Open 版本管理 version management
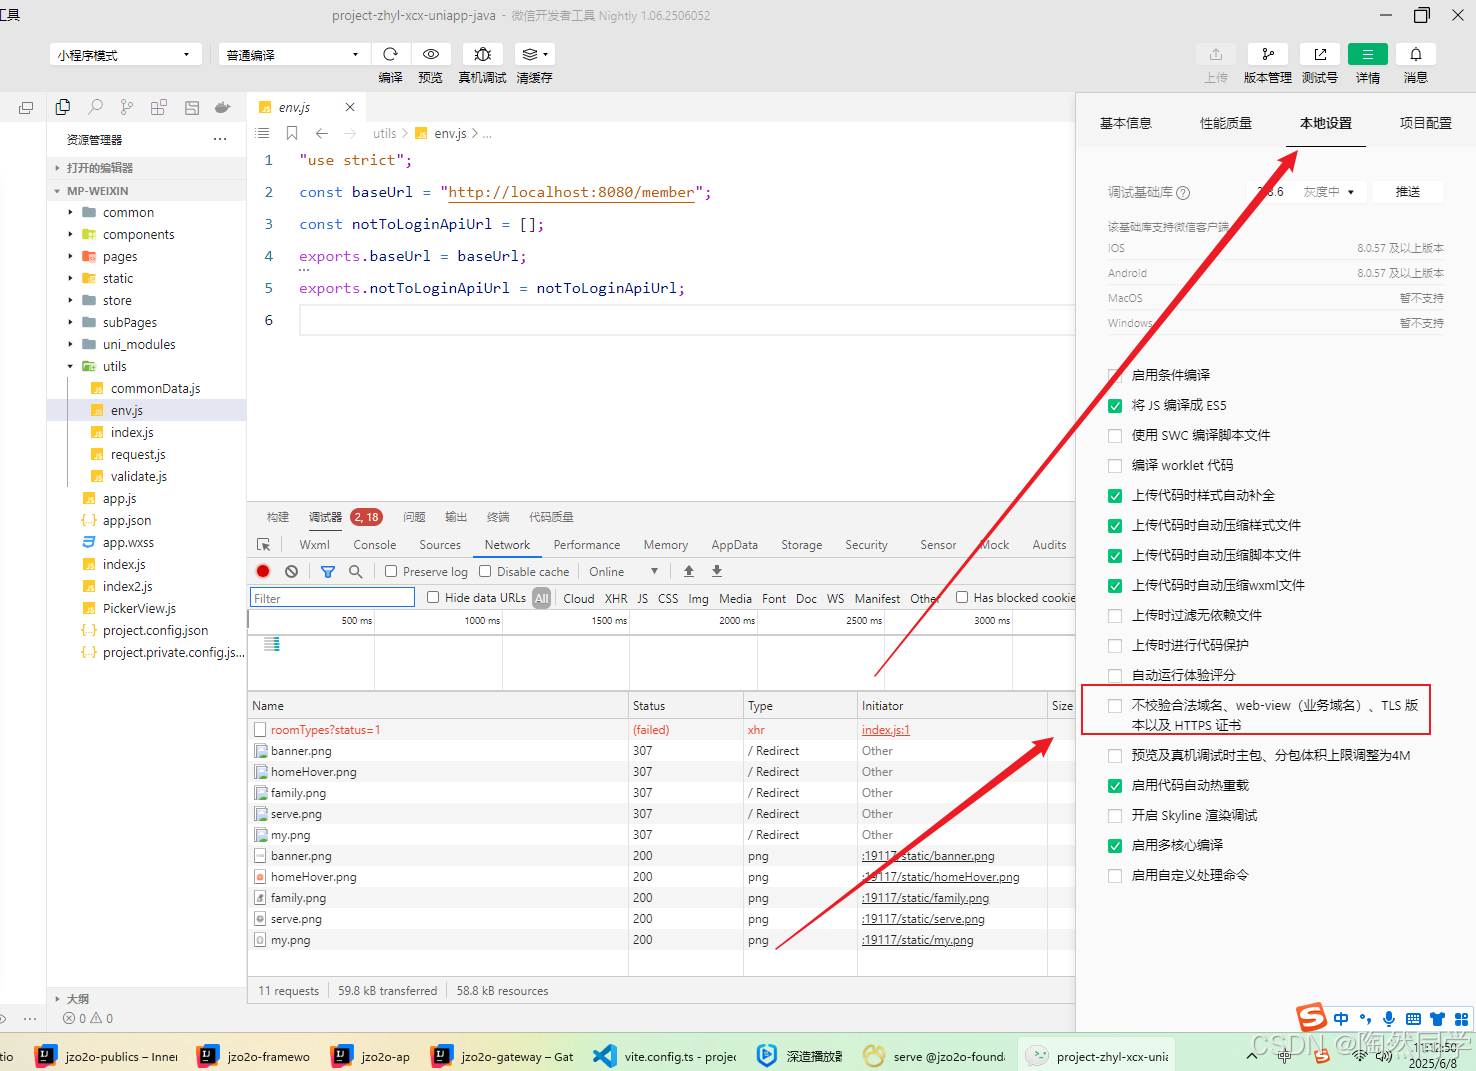The width and height of the screenshot is (1476, 1071). [x=1268, y=55]
